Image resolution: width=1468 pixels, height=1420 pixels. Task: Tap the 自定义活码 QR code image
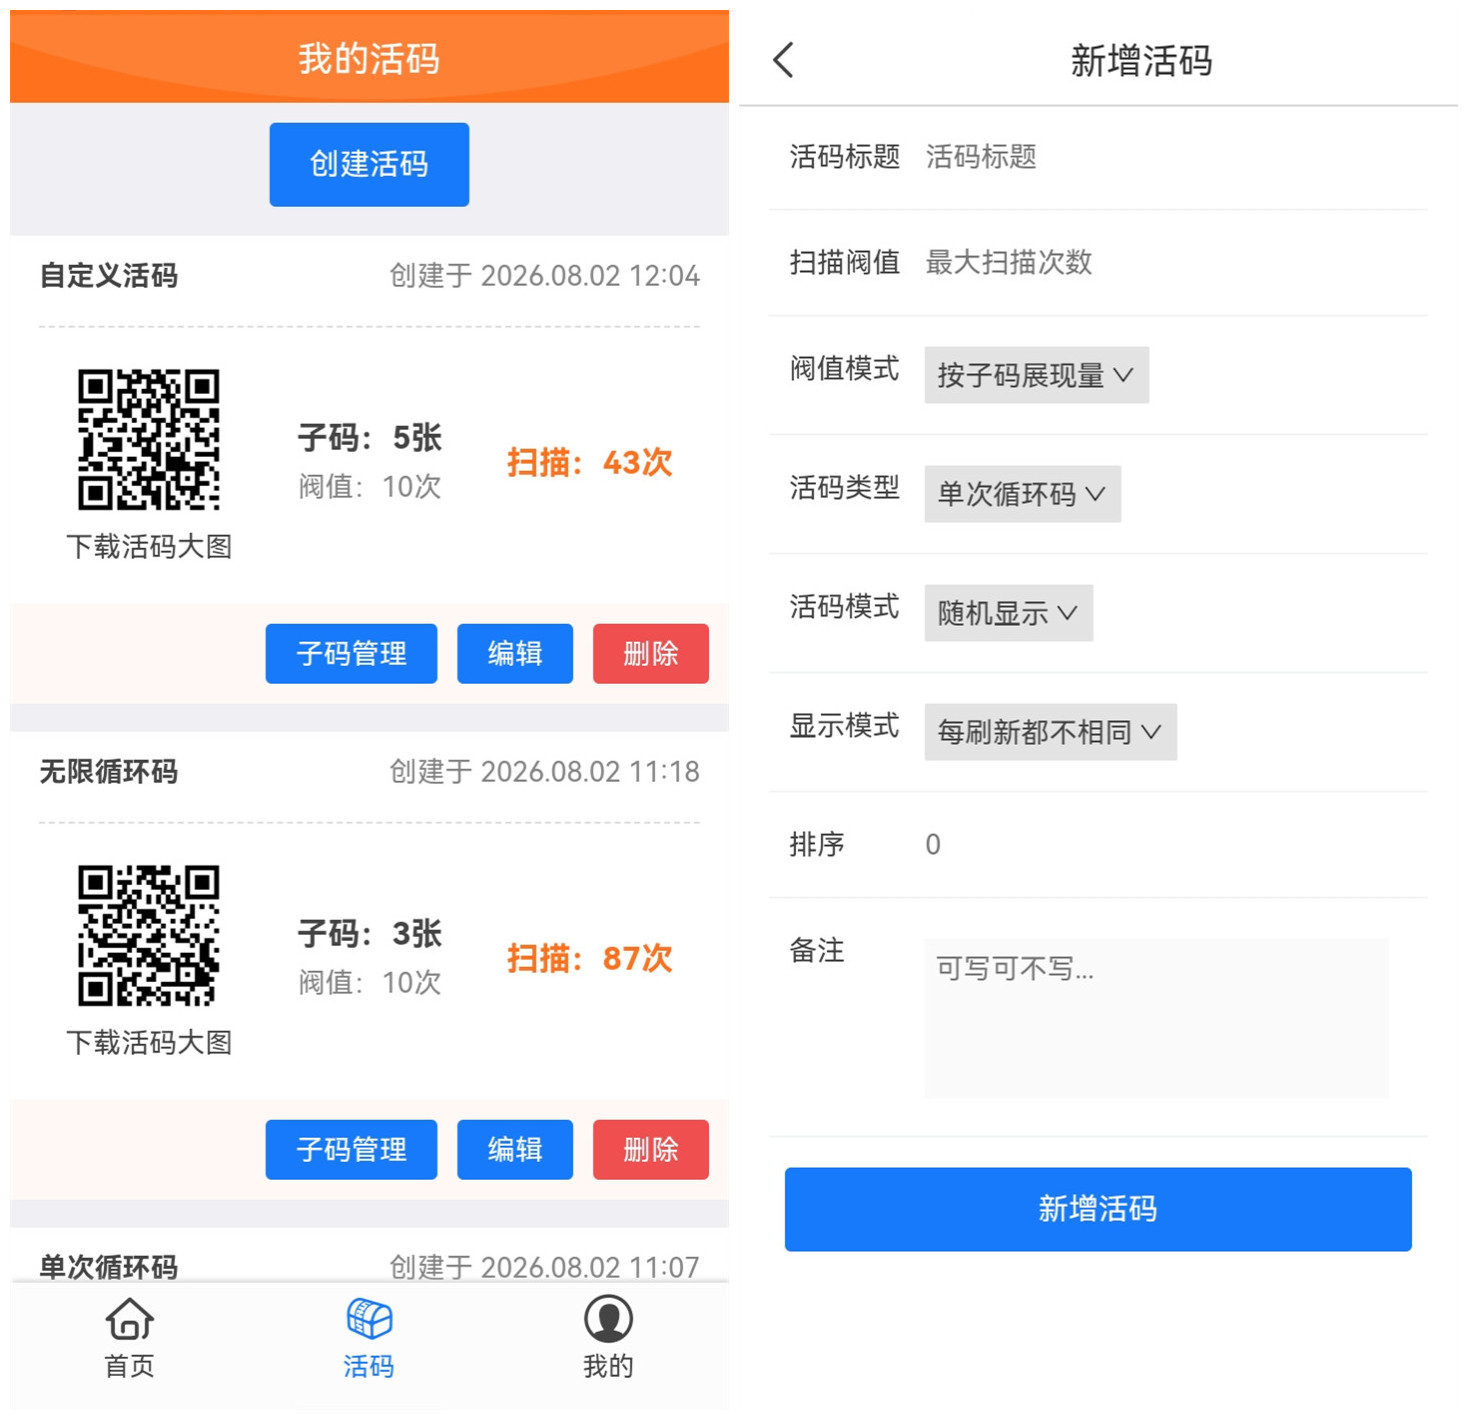(149, 440)
